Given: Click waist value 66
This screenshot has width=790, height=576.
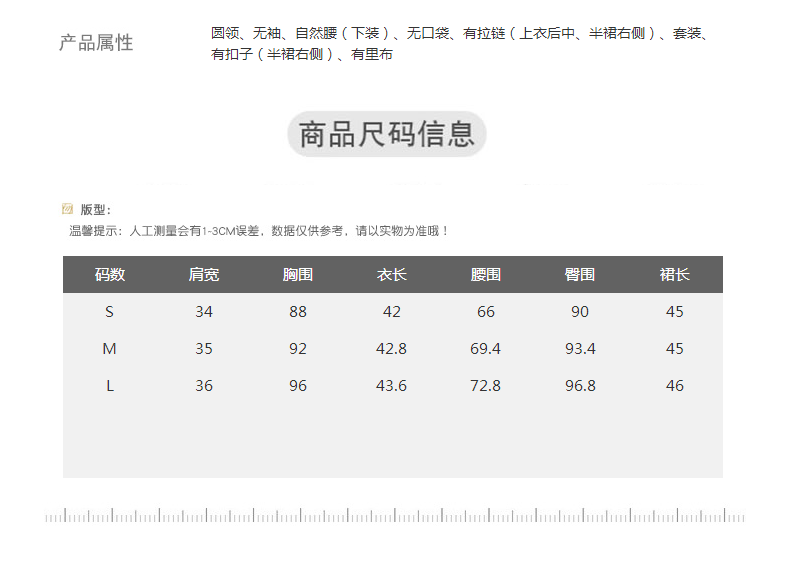Looking at the screenshot, I should click(486, 312).
